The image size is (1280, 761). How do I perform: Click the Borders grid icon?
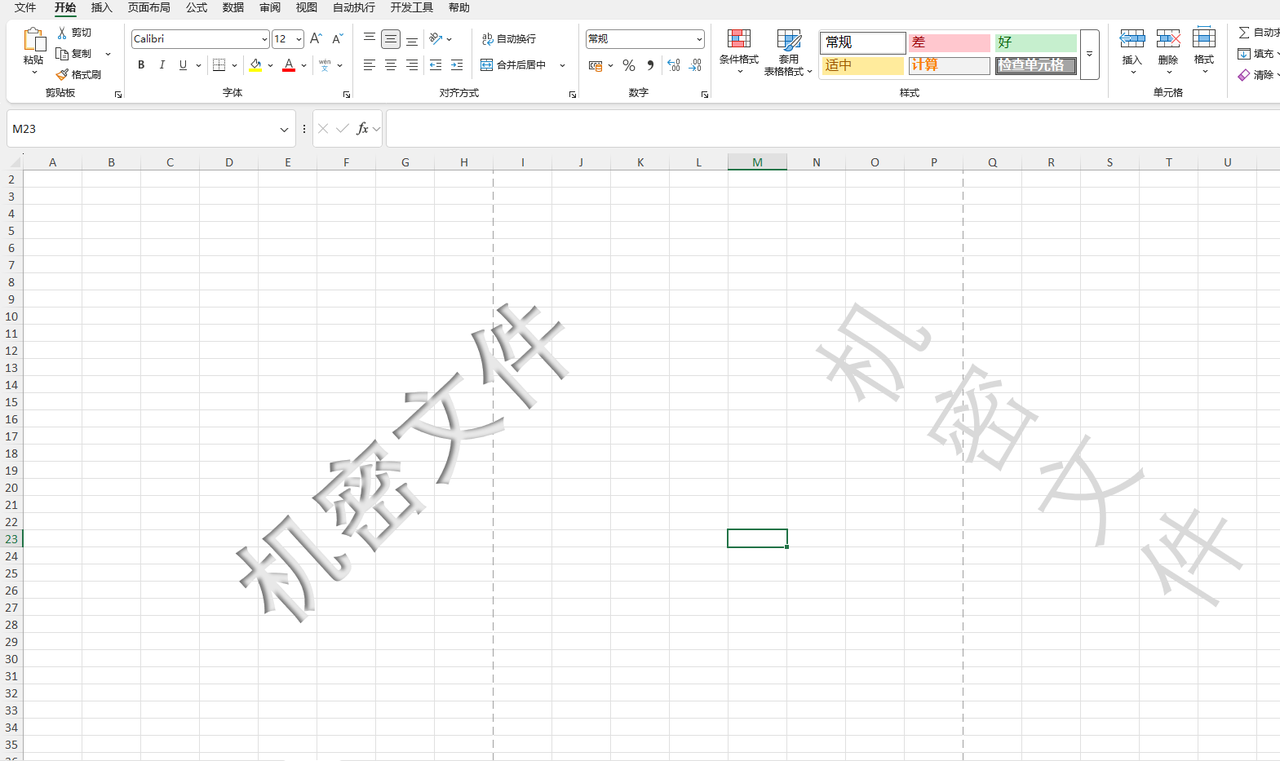pyautogui.click(x=219, y=65)
